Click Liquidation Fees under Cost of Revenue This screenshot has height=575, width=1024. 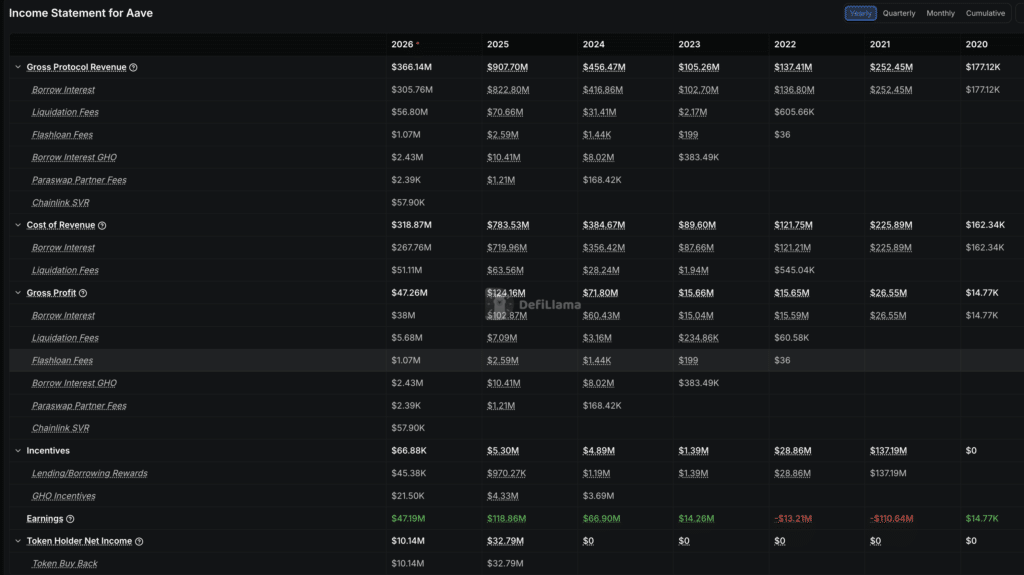pyautogui.click(x=65, y=270)
